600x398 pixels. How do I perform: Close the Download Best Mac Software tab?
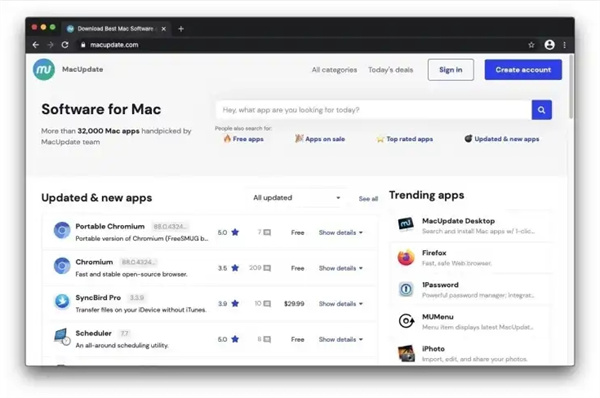[x=164, y=29]
